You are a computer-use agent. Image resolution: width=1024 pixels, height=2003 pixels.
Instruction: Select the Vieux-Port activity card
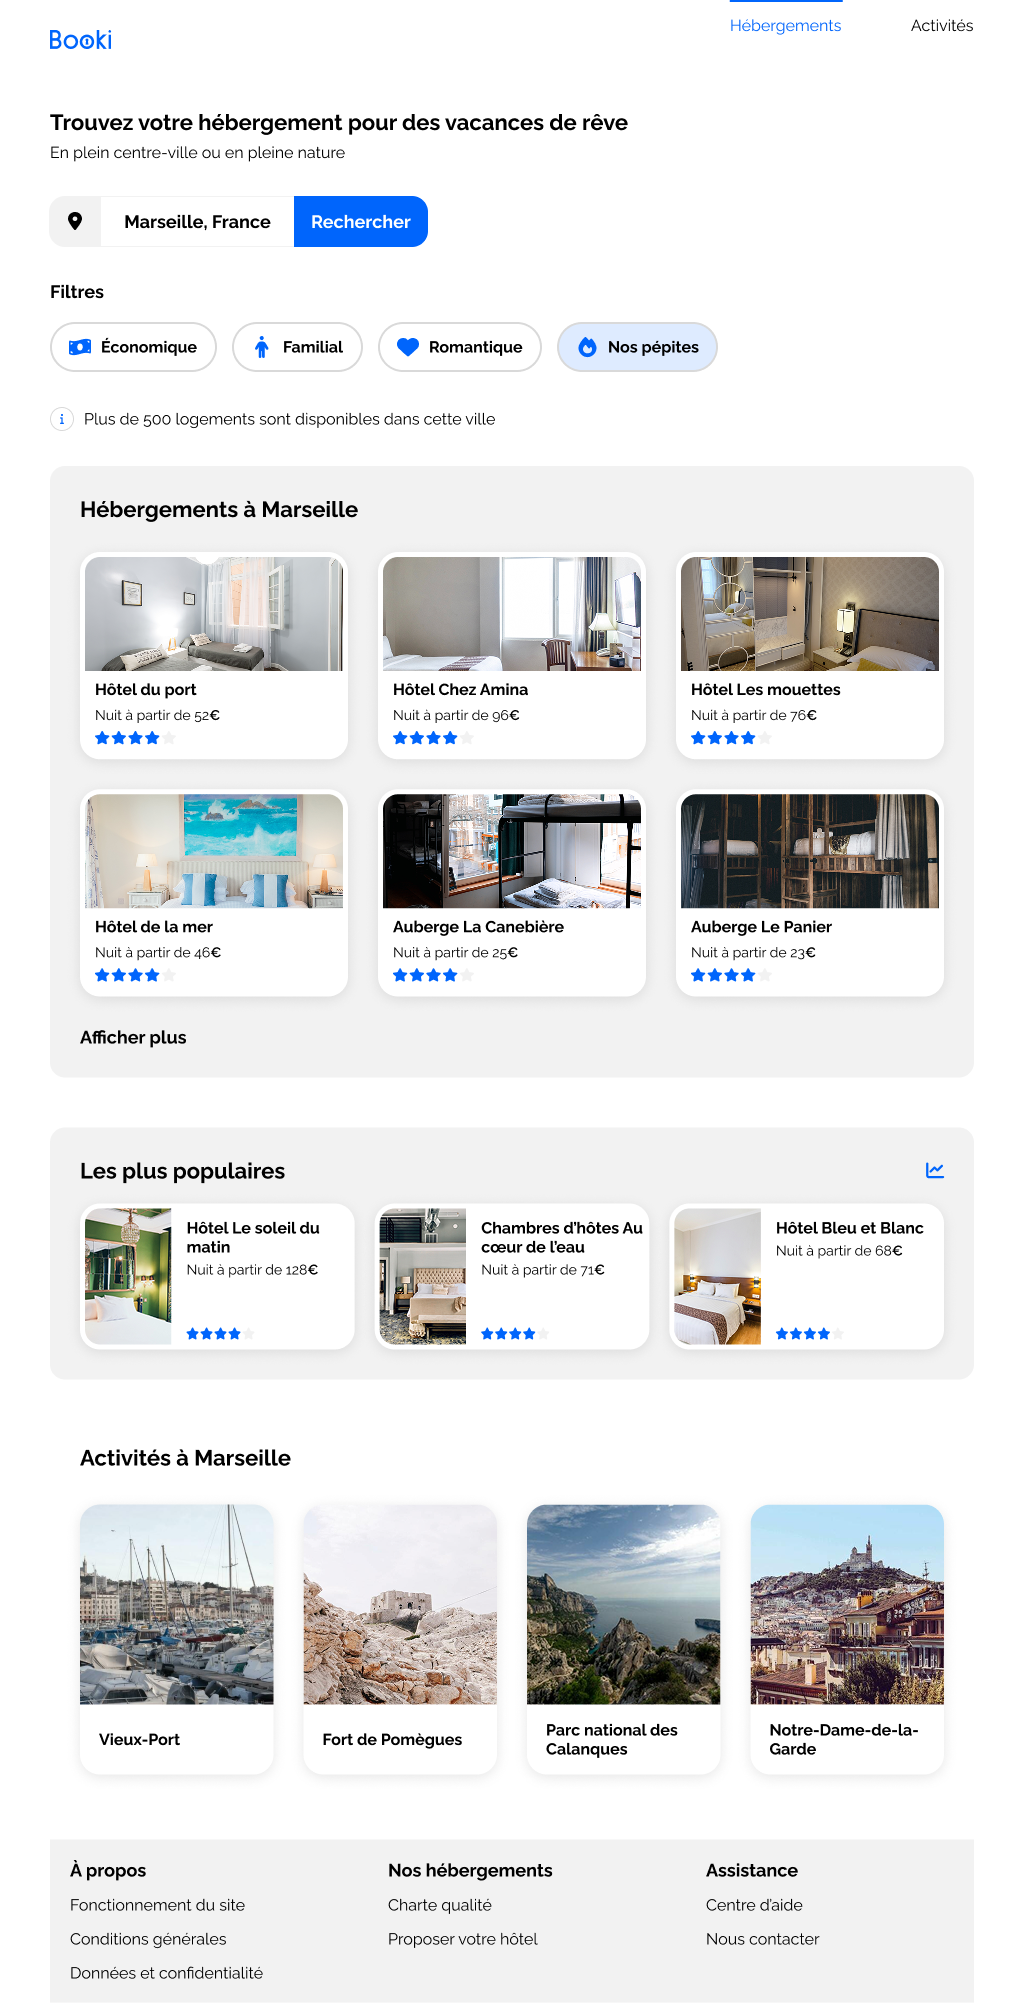click(176, 1638)
